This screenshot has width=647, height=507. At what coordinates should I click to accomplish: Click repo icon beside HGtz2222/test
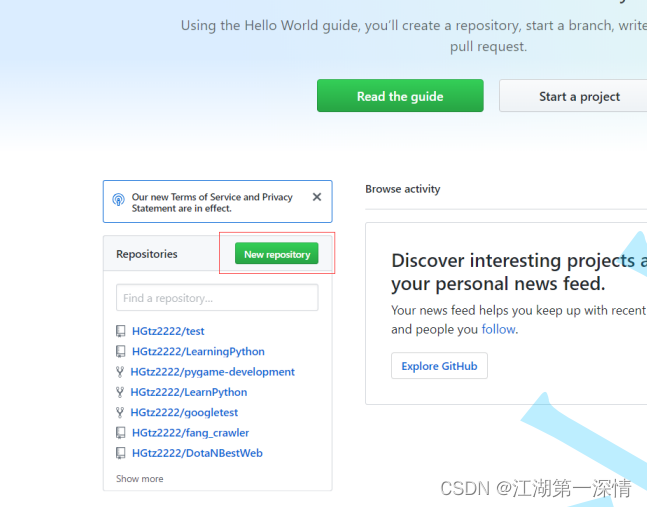coord(120,331)
